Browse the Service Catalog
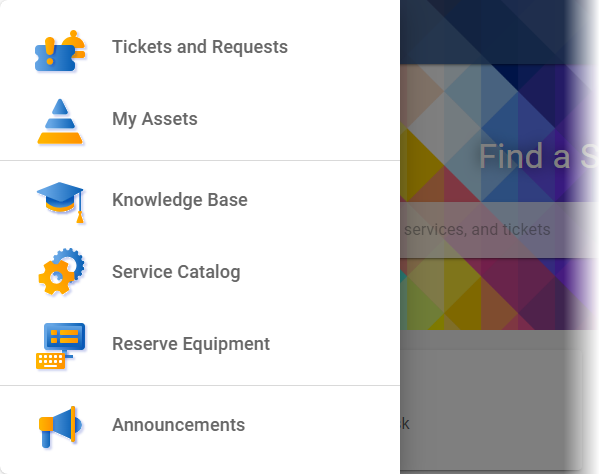Screen dimensions: 600x474 point(200,272)
